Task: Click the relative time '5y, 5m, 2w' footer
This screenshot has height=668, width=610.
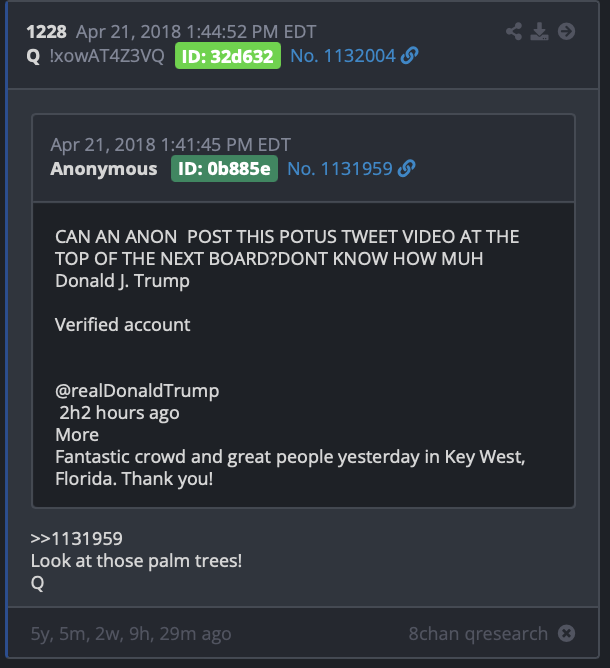Action: click(x=131, y=634)
